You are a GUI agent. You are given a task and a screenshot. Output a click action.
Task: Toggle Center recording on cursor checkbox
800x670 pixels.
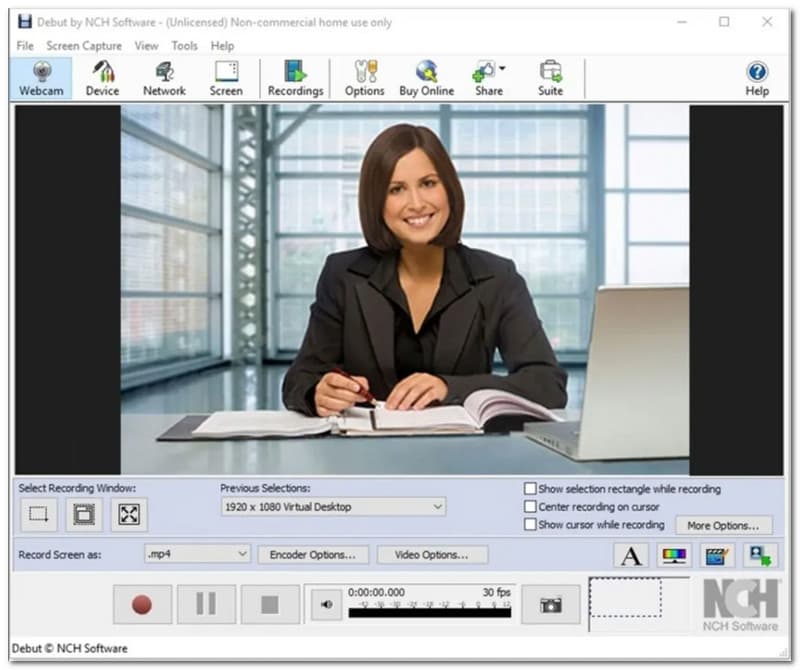click(x=531, y=507)
